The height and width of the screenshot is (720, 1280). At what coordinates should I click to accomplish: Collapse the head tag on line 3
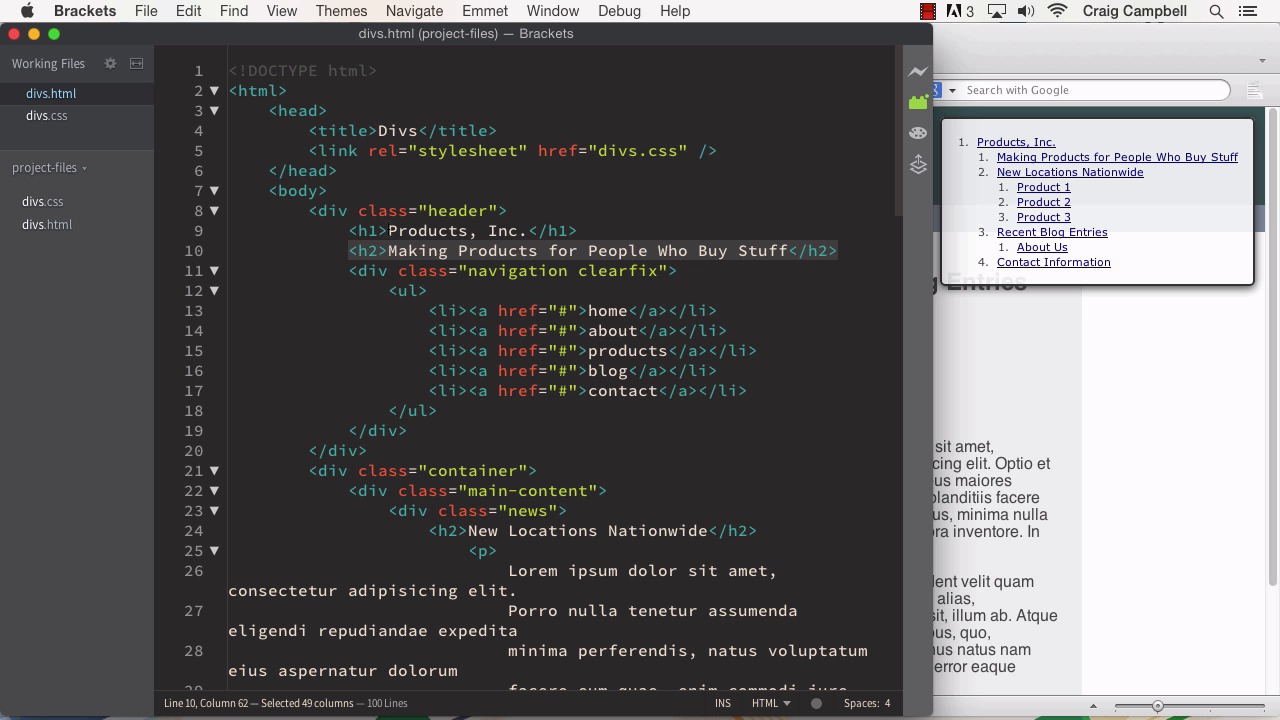[x=214, y=111]
